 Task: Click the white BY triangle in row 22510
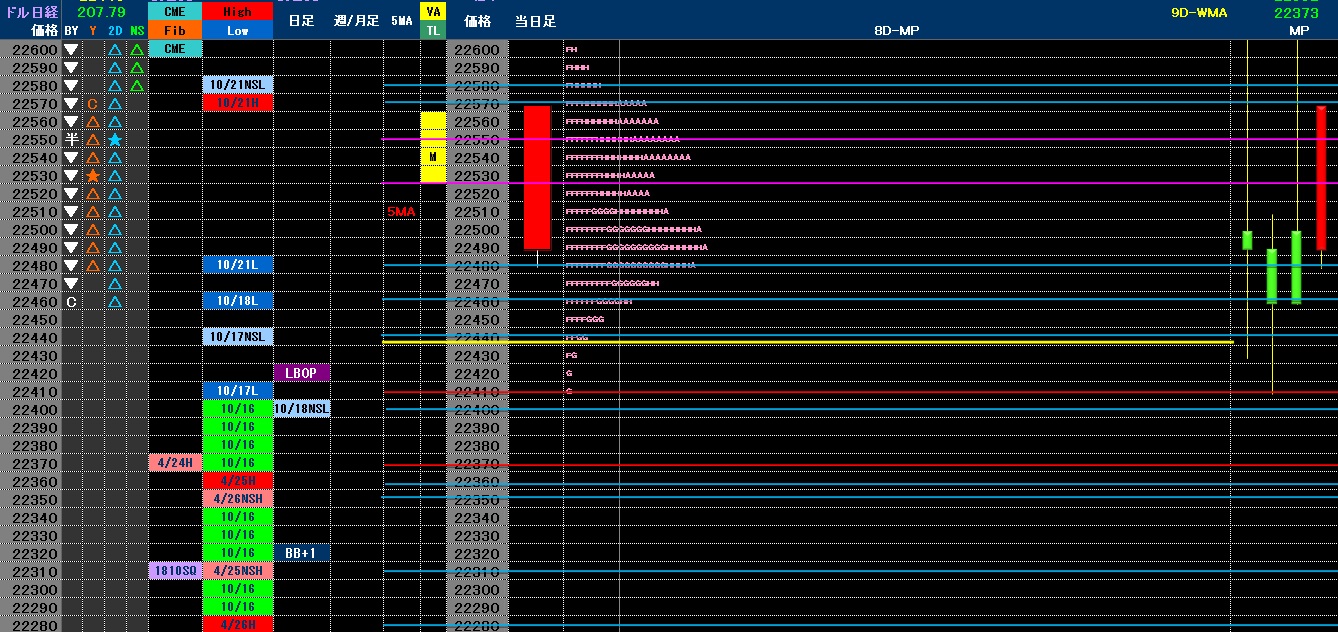click(x=71, y=212)
